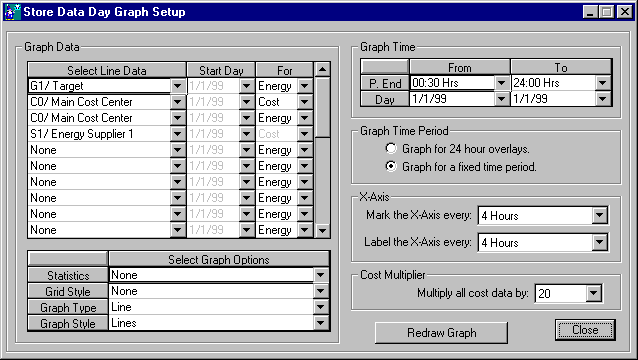
Task: Click the Graph Style row label
Action: pyautogui.click(x=68, y=323)
